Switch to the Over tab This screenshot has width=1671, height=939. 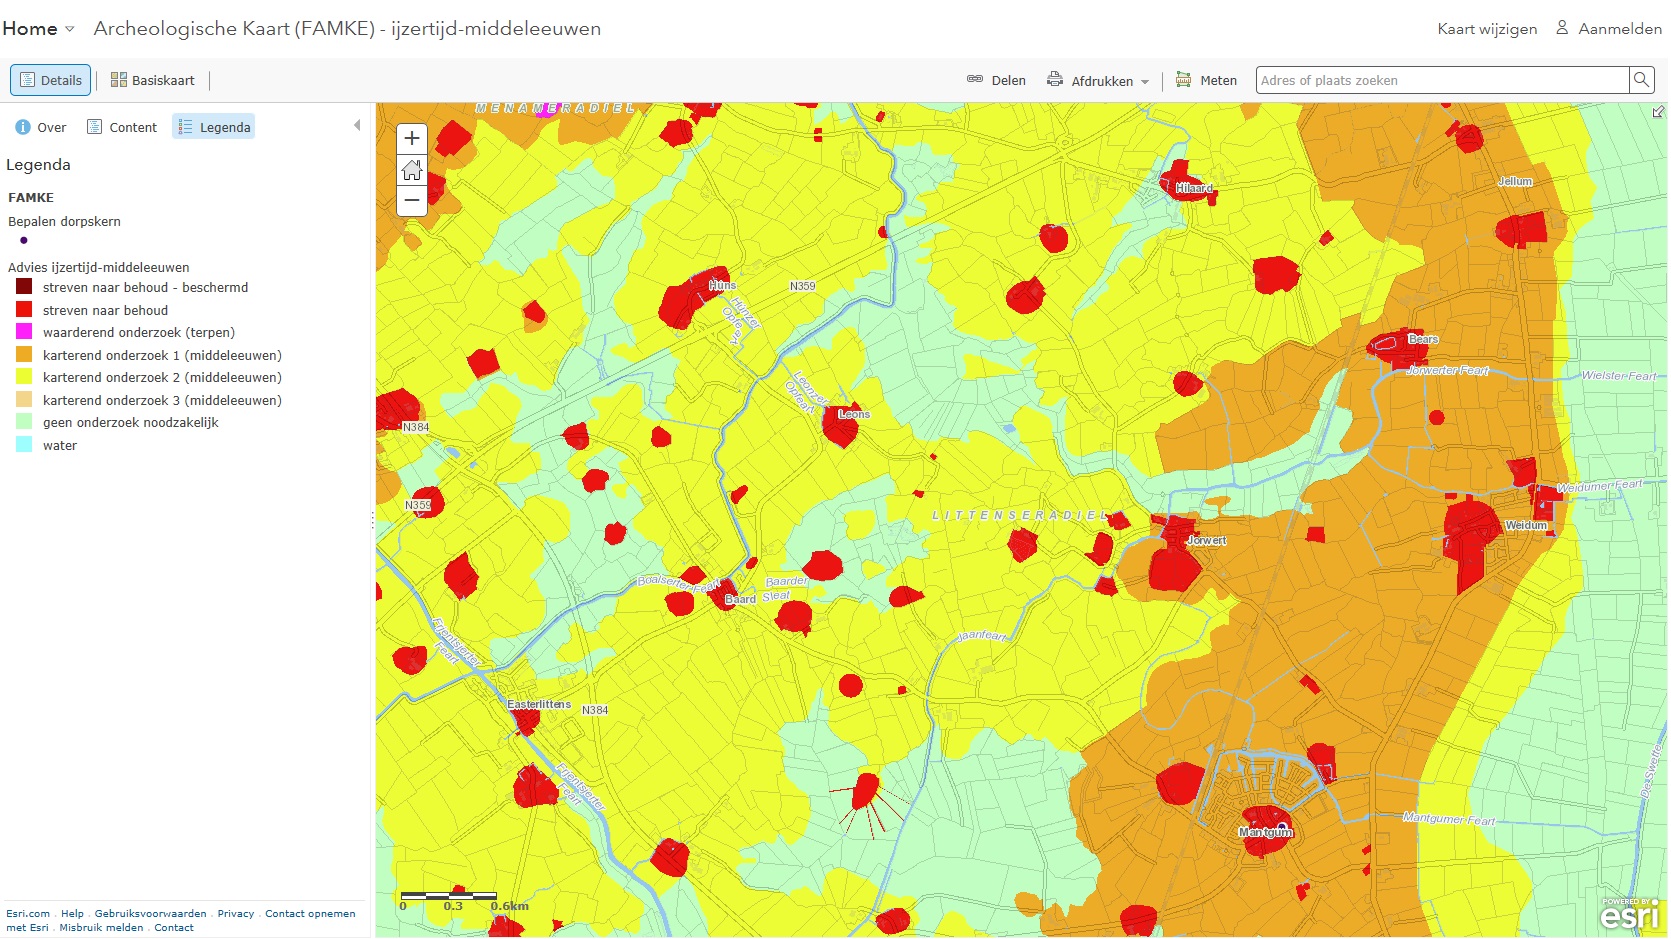coord(41,127)
